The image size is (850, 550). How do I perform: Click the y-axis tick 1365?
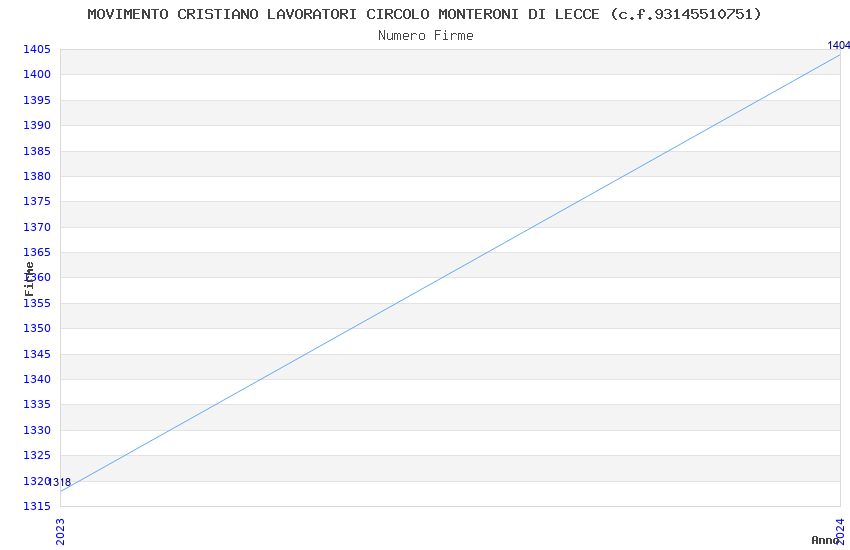point(37,252)
